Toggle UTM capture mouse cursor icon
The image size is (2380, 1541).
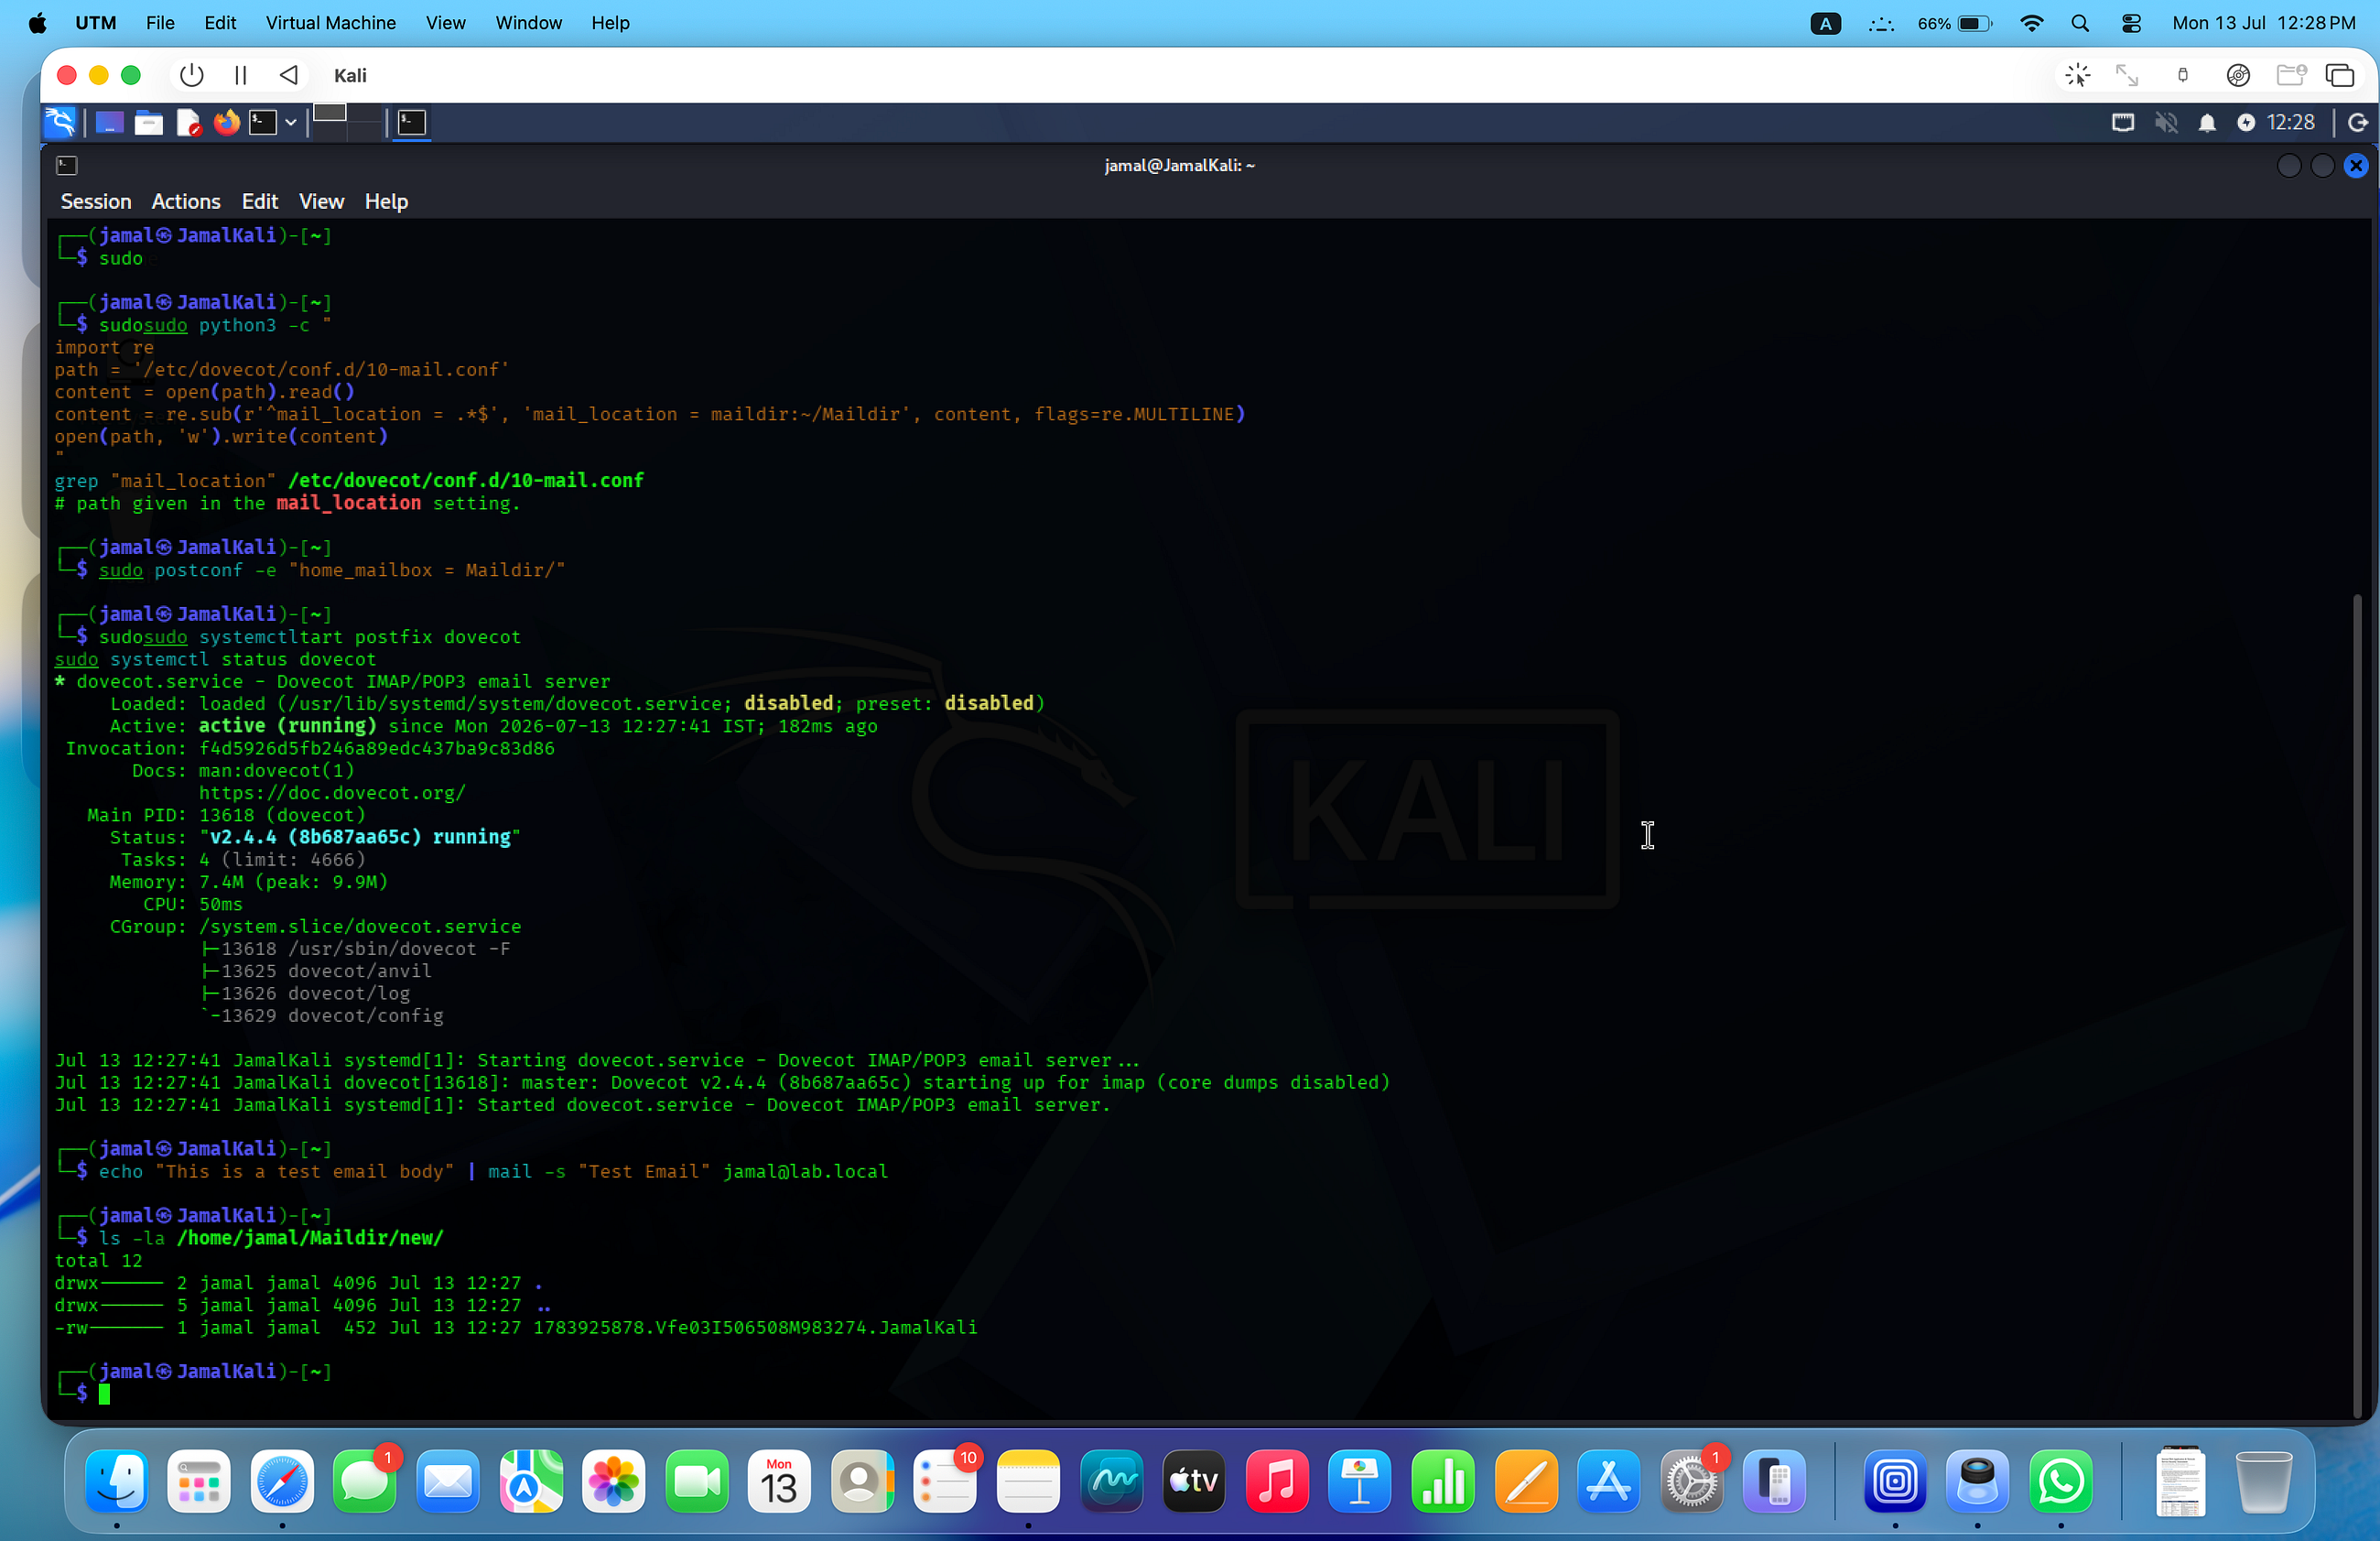(x=2078, y=75)
